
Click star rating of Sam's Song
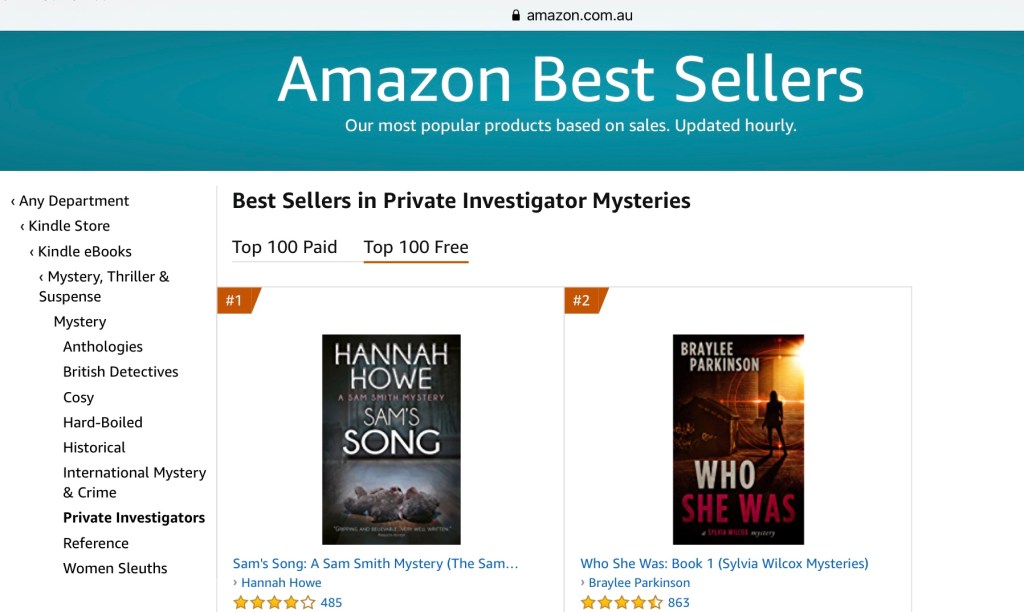pos(274,602)
